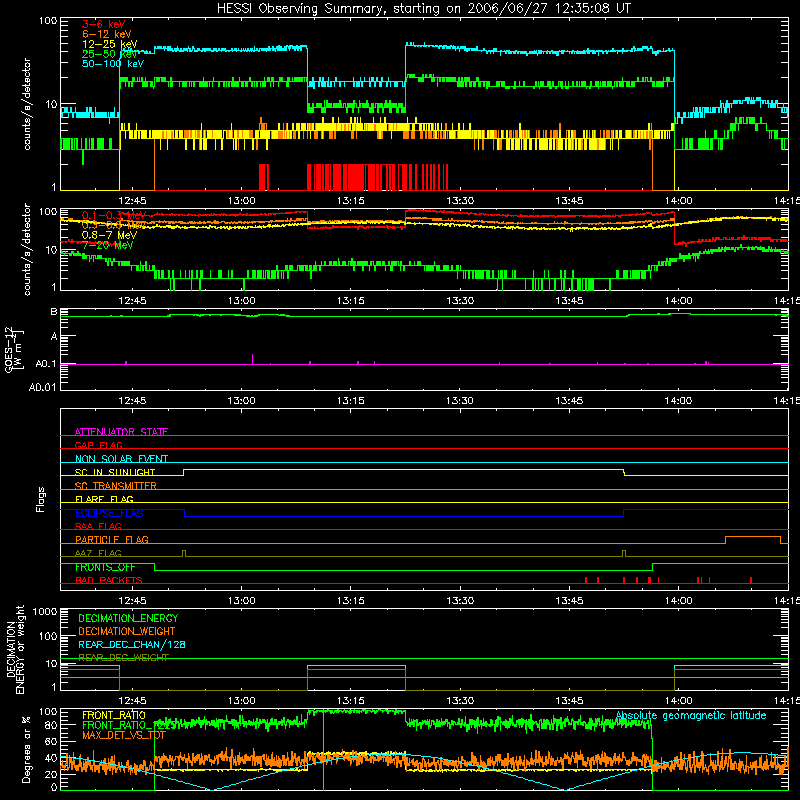Click the PARTICLE_FLAG raised step near 14:10
Screen dimensions: 800x800
click(753, 537)
